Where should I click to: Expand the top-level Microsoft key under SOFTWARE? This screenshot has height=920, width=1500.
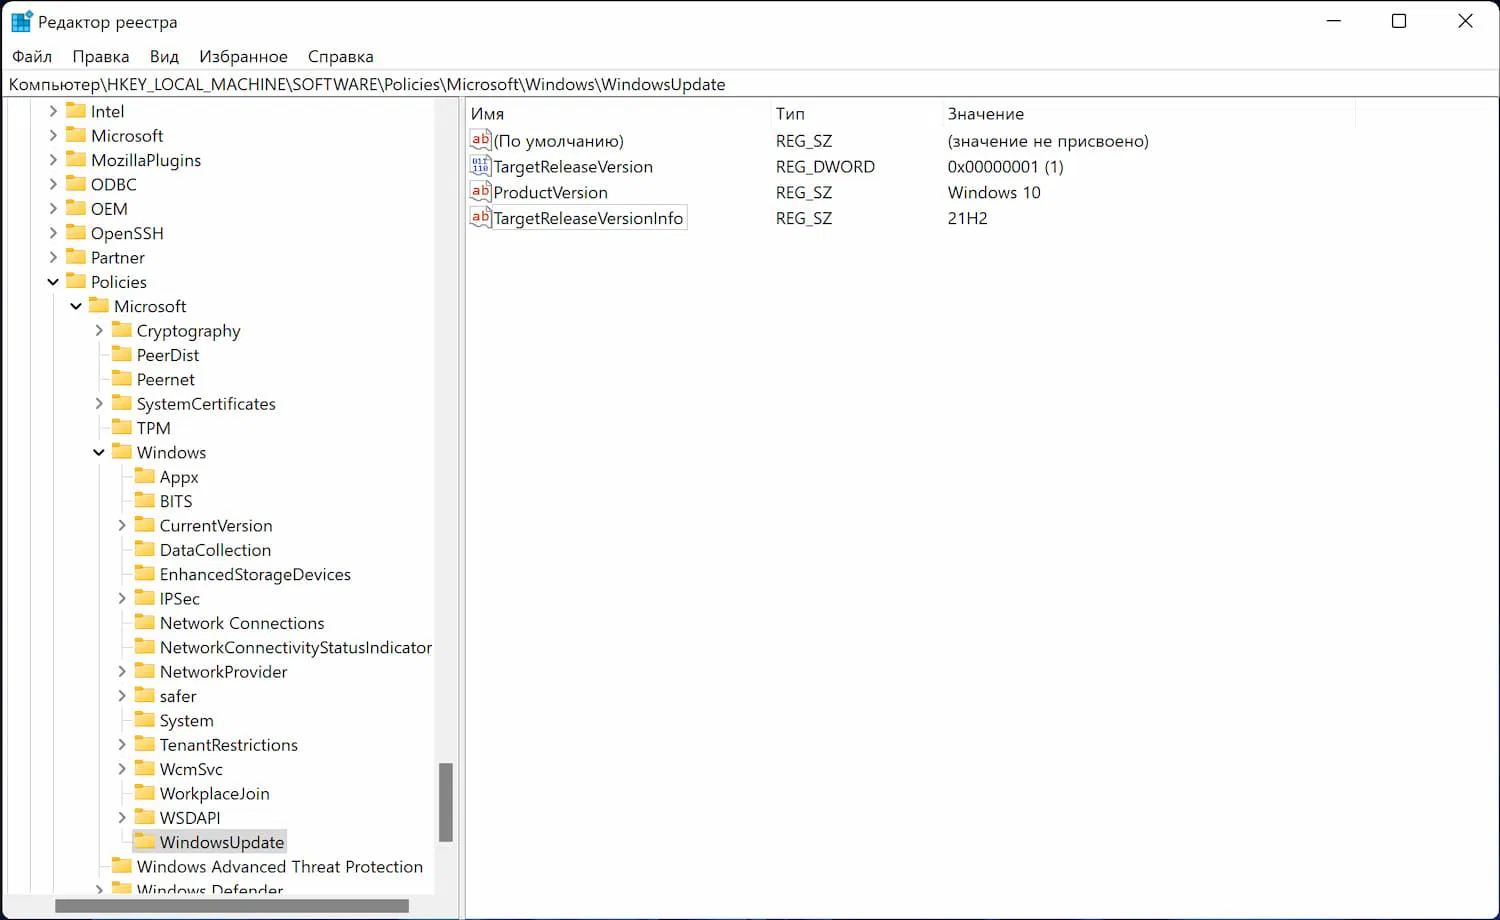(x=53, y=135)
